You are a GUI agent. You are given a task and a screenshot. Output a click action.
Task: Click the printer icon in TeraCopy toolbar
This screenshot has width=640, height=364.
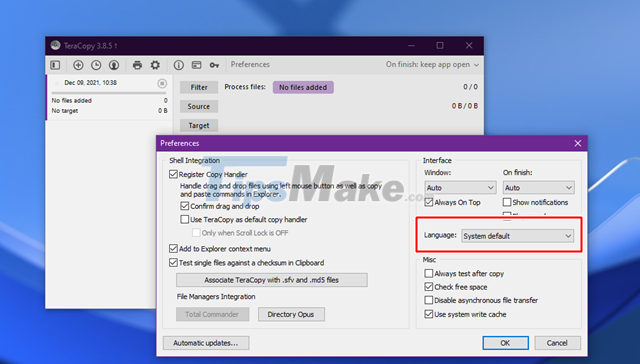click(138, 65)
